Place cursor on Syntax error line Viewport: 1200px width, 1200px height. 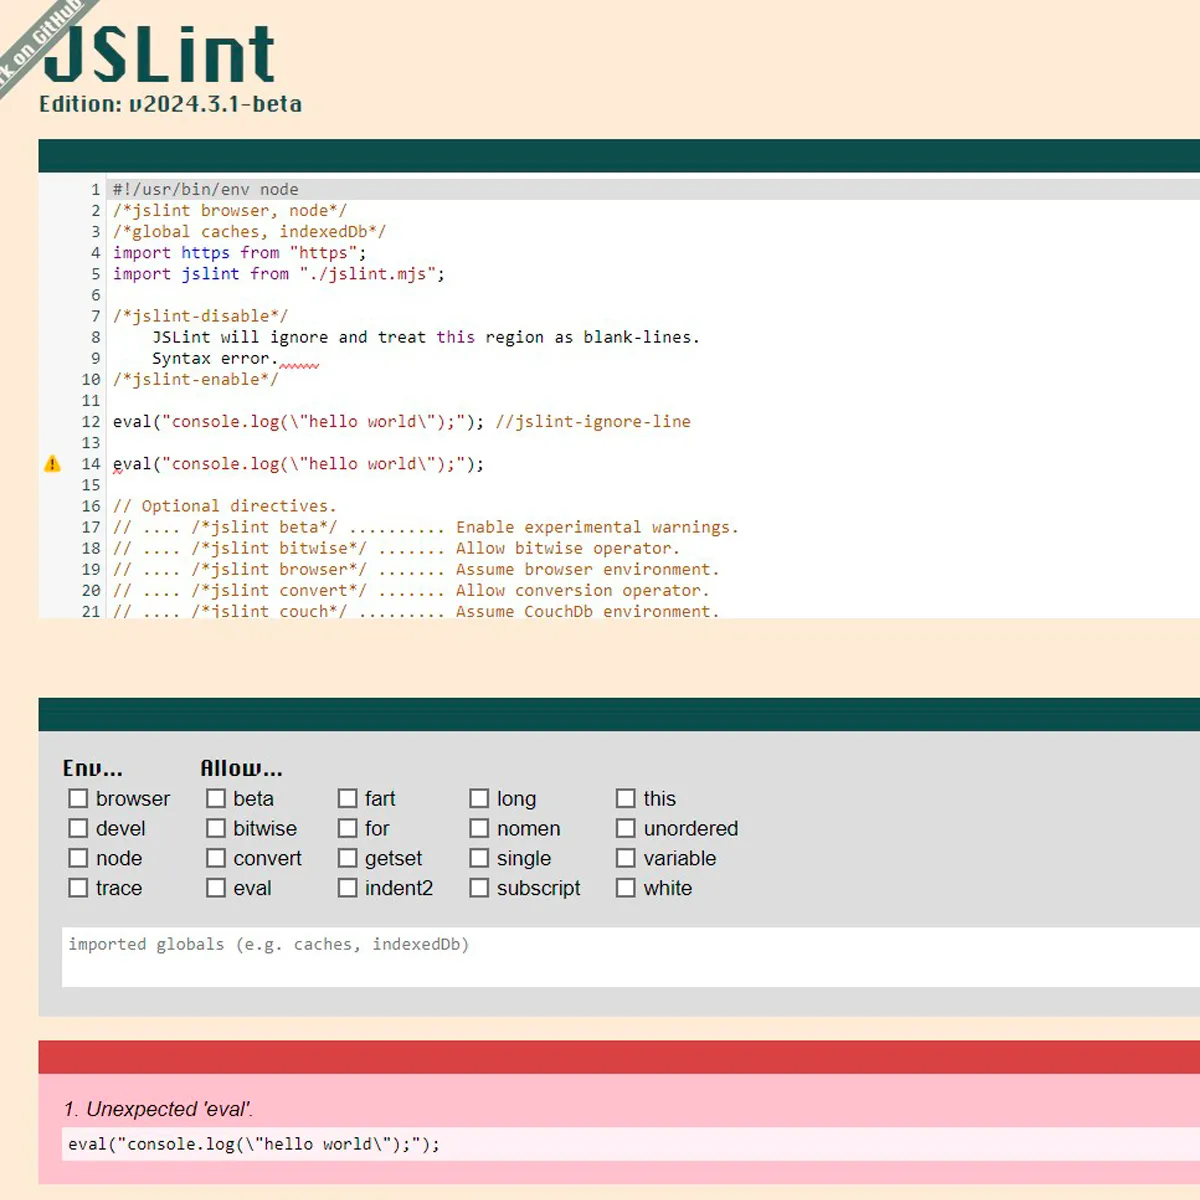click(x=215, y=358)
